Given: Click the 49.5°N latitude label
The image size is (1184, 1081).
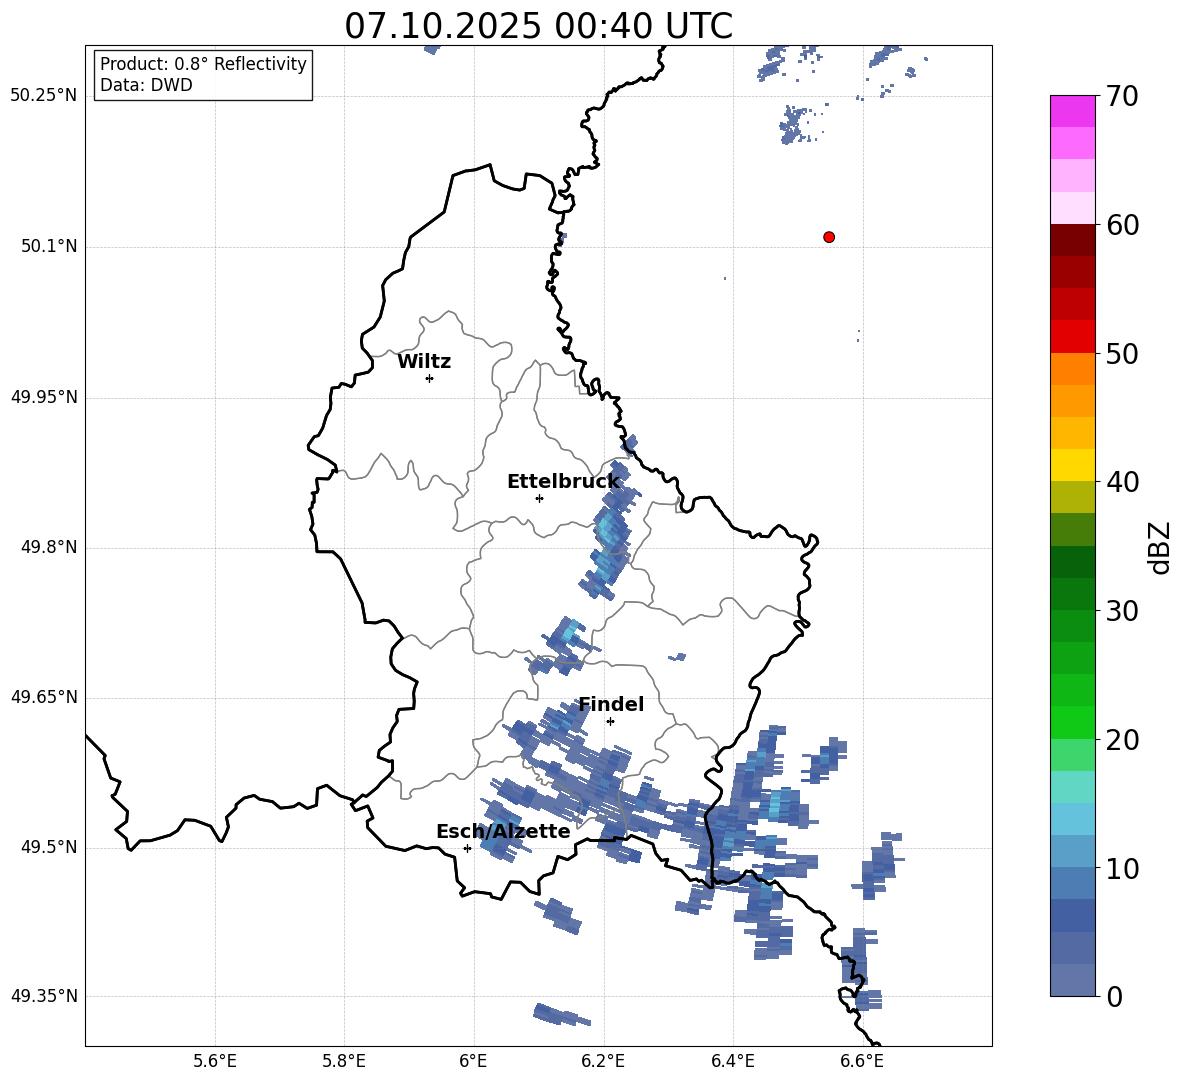Looking at the screenshot, I should [49, 846].
